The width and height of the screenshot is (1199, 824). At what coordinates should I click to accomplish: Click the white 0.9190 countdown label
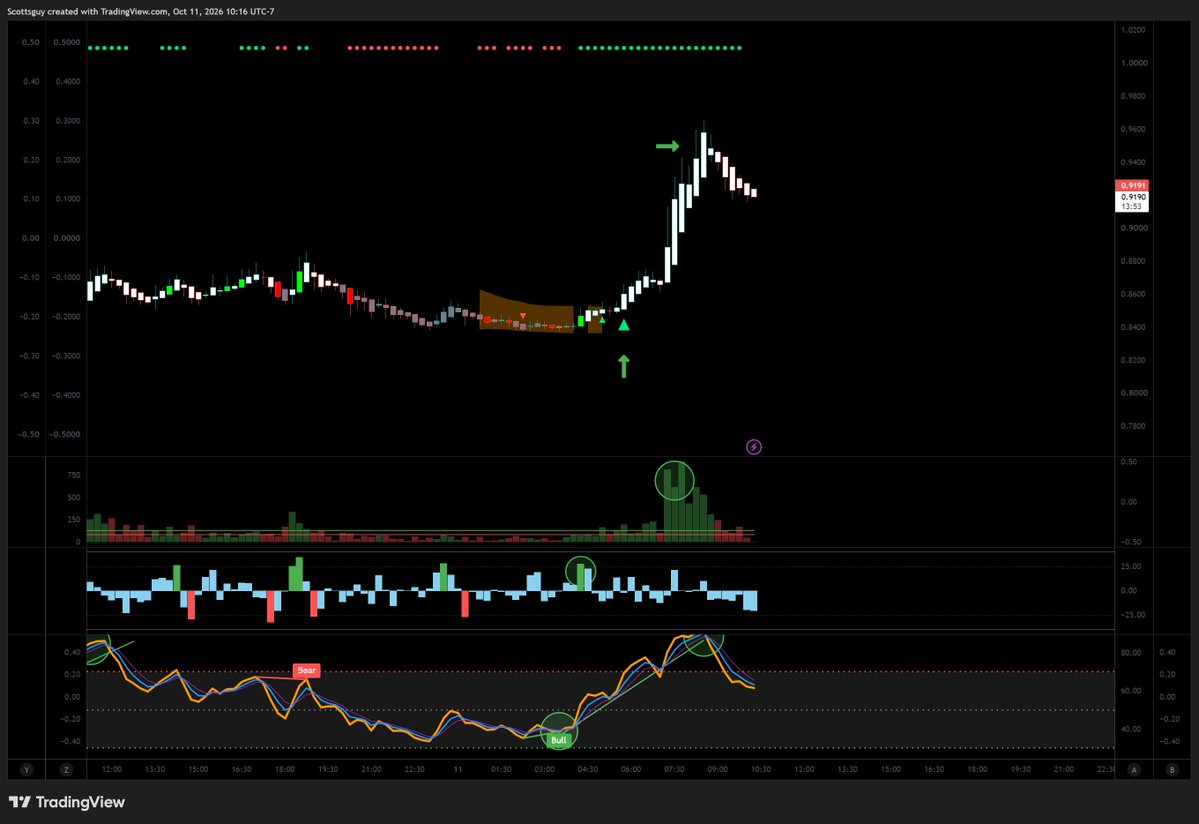(1132, 201)
